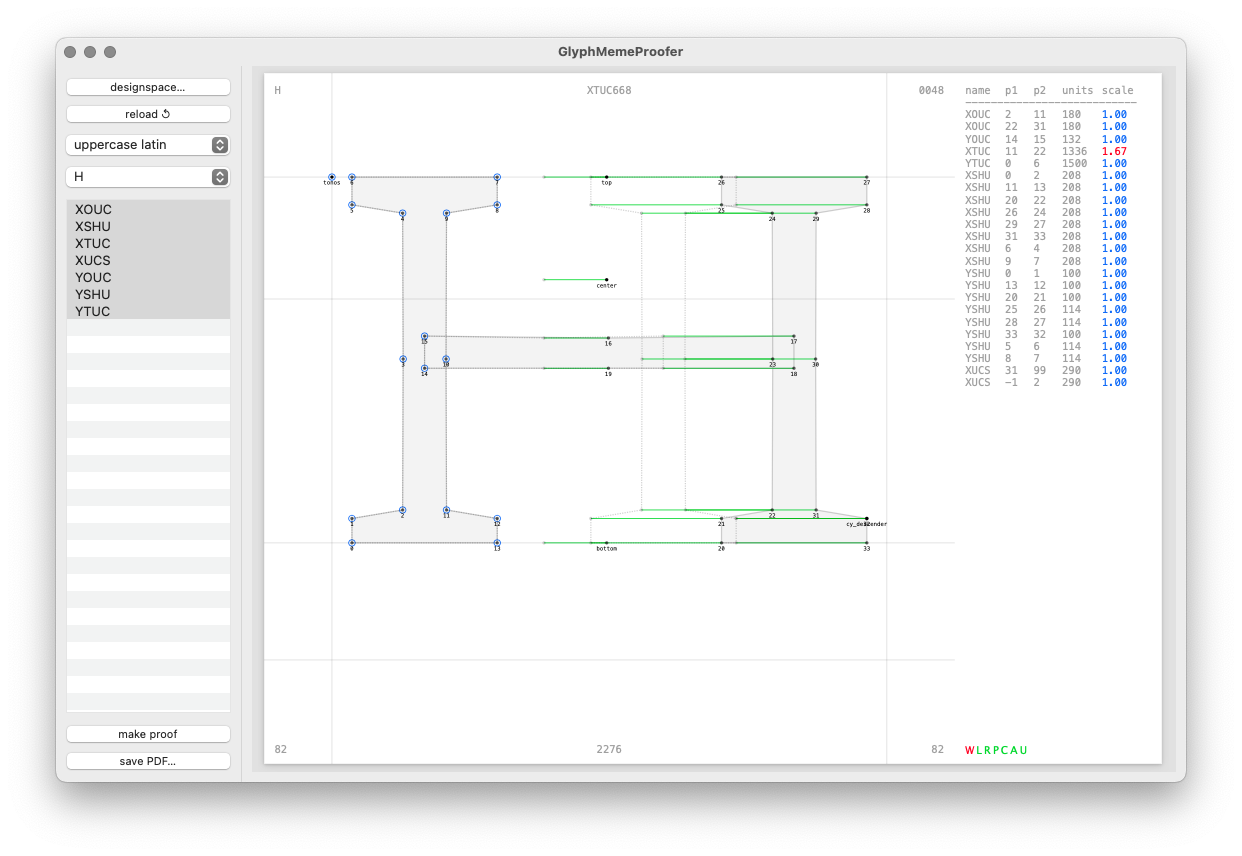Expand the uppercase latin category dropdown
The width and height of the screenshot is (1242, 856).
(x=148, y=145)
